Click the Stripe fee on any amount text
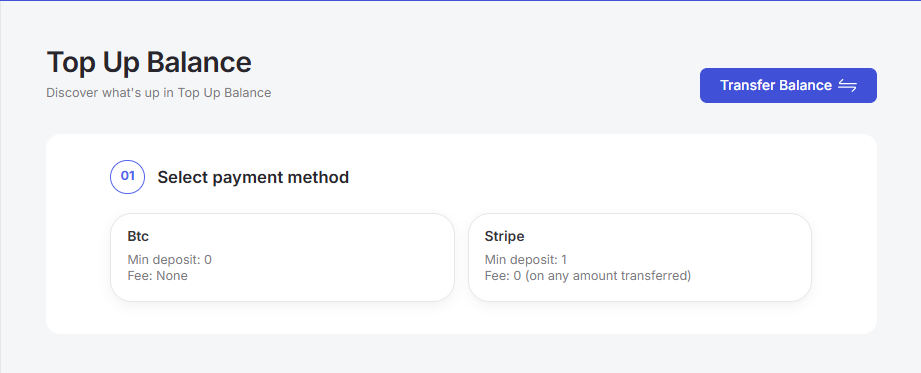This screenshot has width=921, height=373. click(x=587, y=275)
